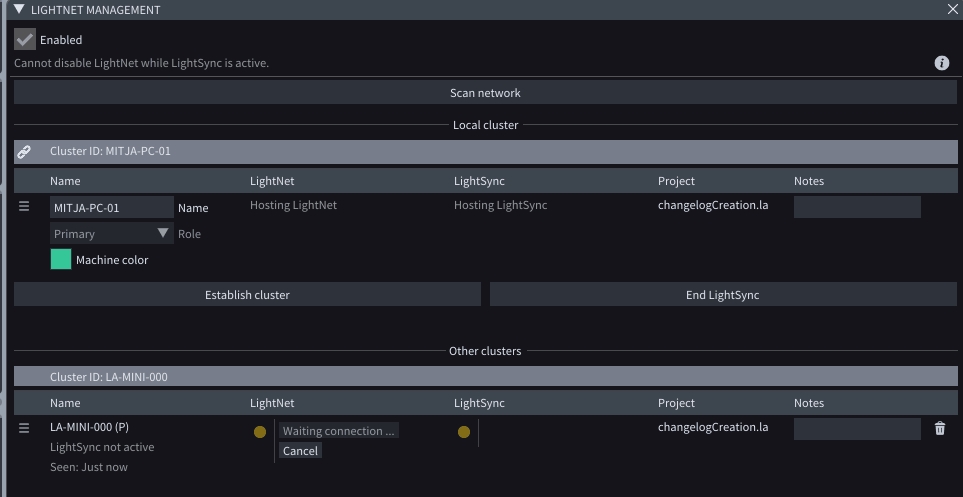This screenshot has height=497, width=963.
Task: Click the Establish cluster button
Action: [247, 295]
